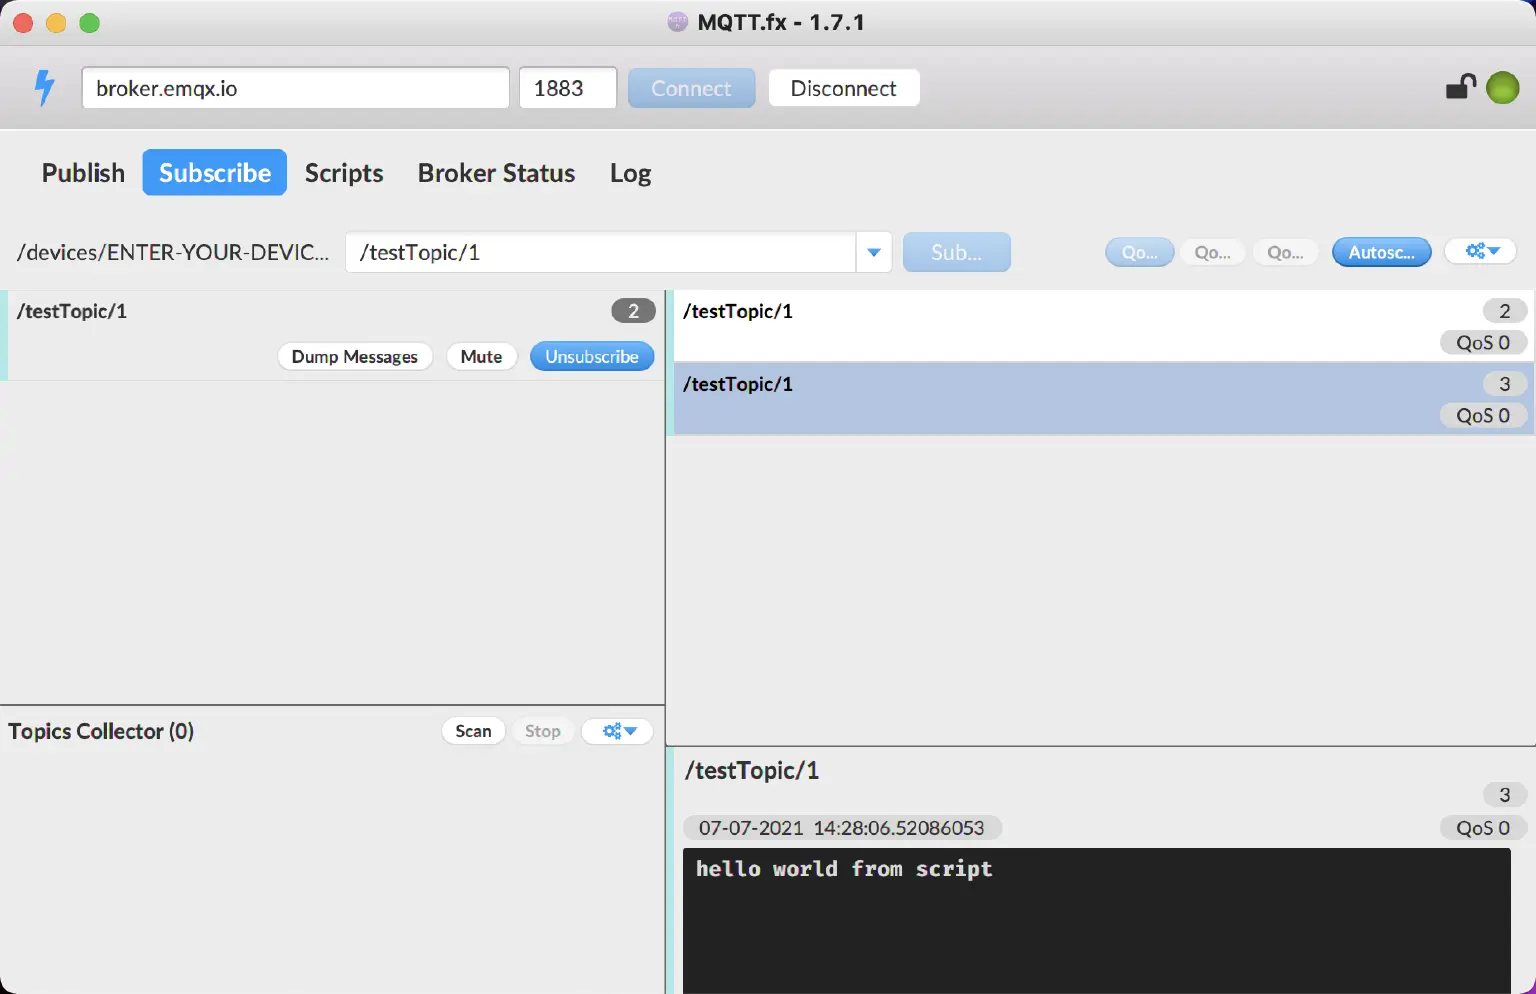This screenshot has width=1536, height=994.
Task: Start a Scan in Topics Collector
Action: pos(473,731)
